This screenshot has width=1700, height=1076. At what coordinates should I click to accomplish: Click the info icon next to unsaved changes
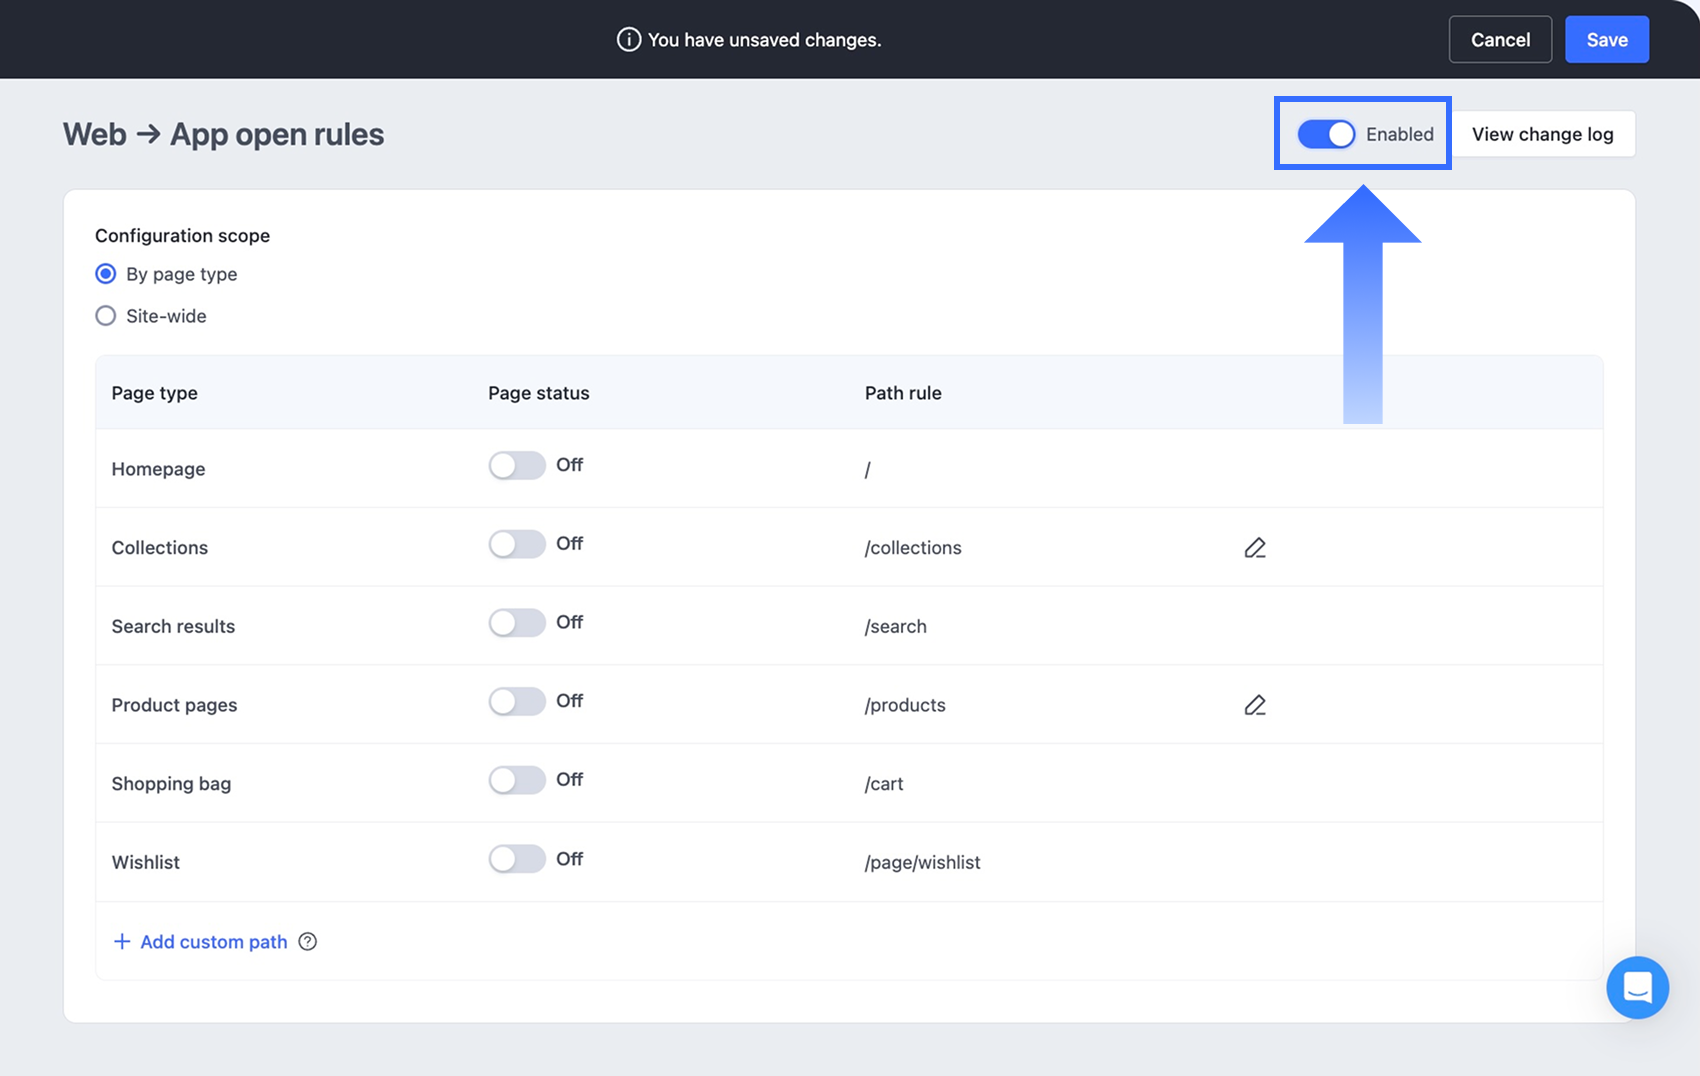pyautogui.click(x=628, y=40)
